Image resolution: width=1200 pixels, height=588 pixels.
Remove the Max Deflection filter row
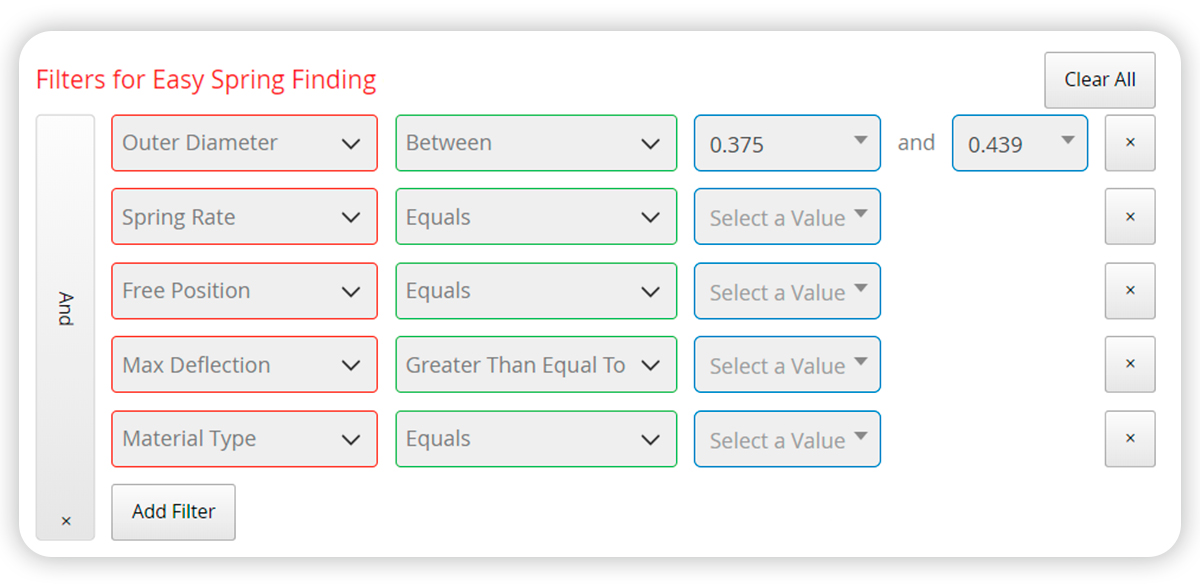tap(1130, 365)
